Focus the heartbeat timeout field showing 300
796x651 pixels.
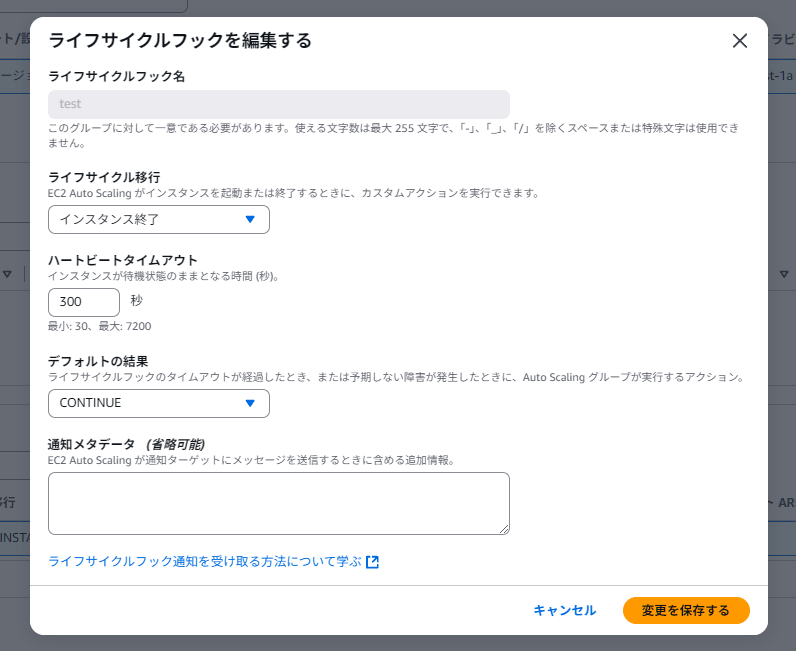(x=84, y=302)
